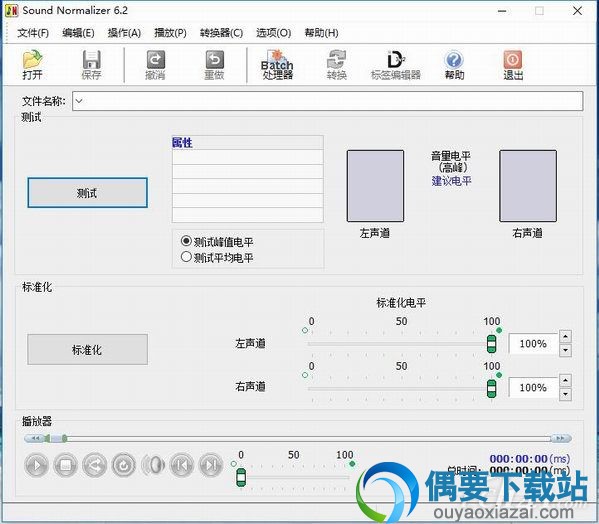Click the 保存 (Save) toolbar icon
Image resolution: width=599 pixels, height=524 pixels.
tap(92, 65)
